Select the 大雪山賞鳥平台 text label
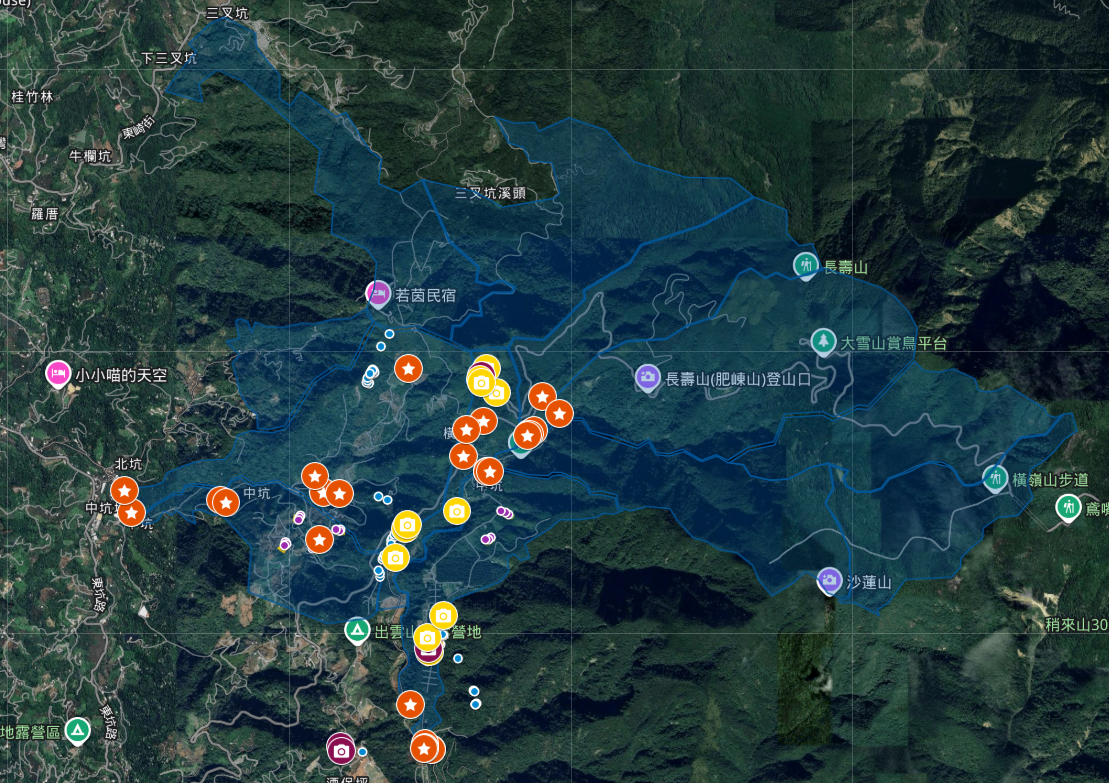The image size is (1109, 783). click(x=893, y=343)
